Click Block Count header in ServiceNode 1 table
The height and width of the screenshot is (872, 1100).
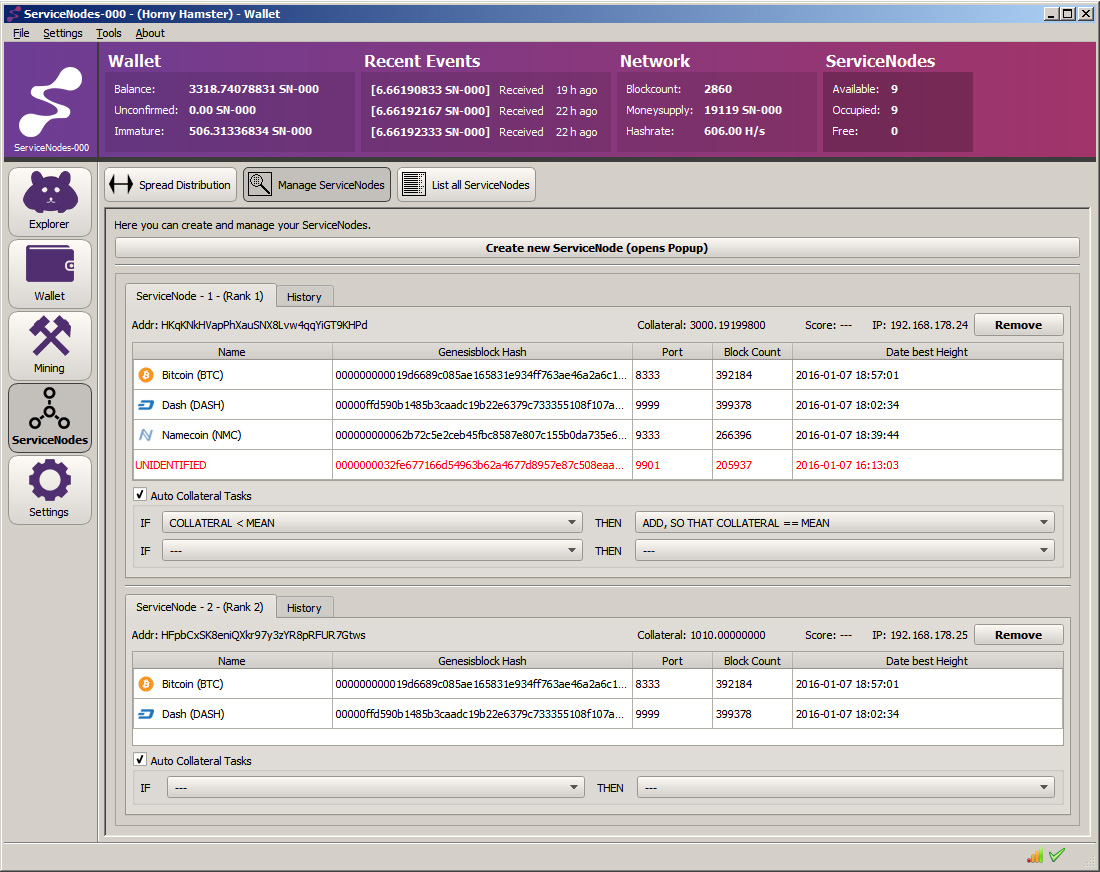[x=752, y=351]
